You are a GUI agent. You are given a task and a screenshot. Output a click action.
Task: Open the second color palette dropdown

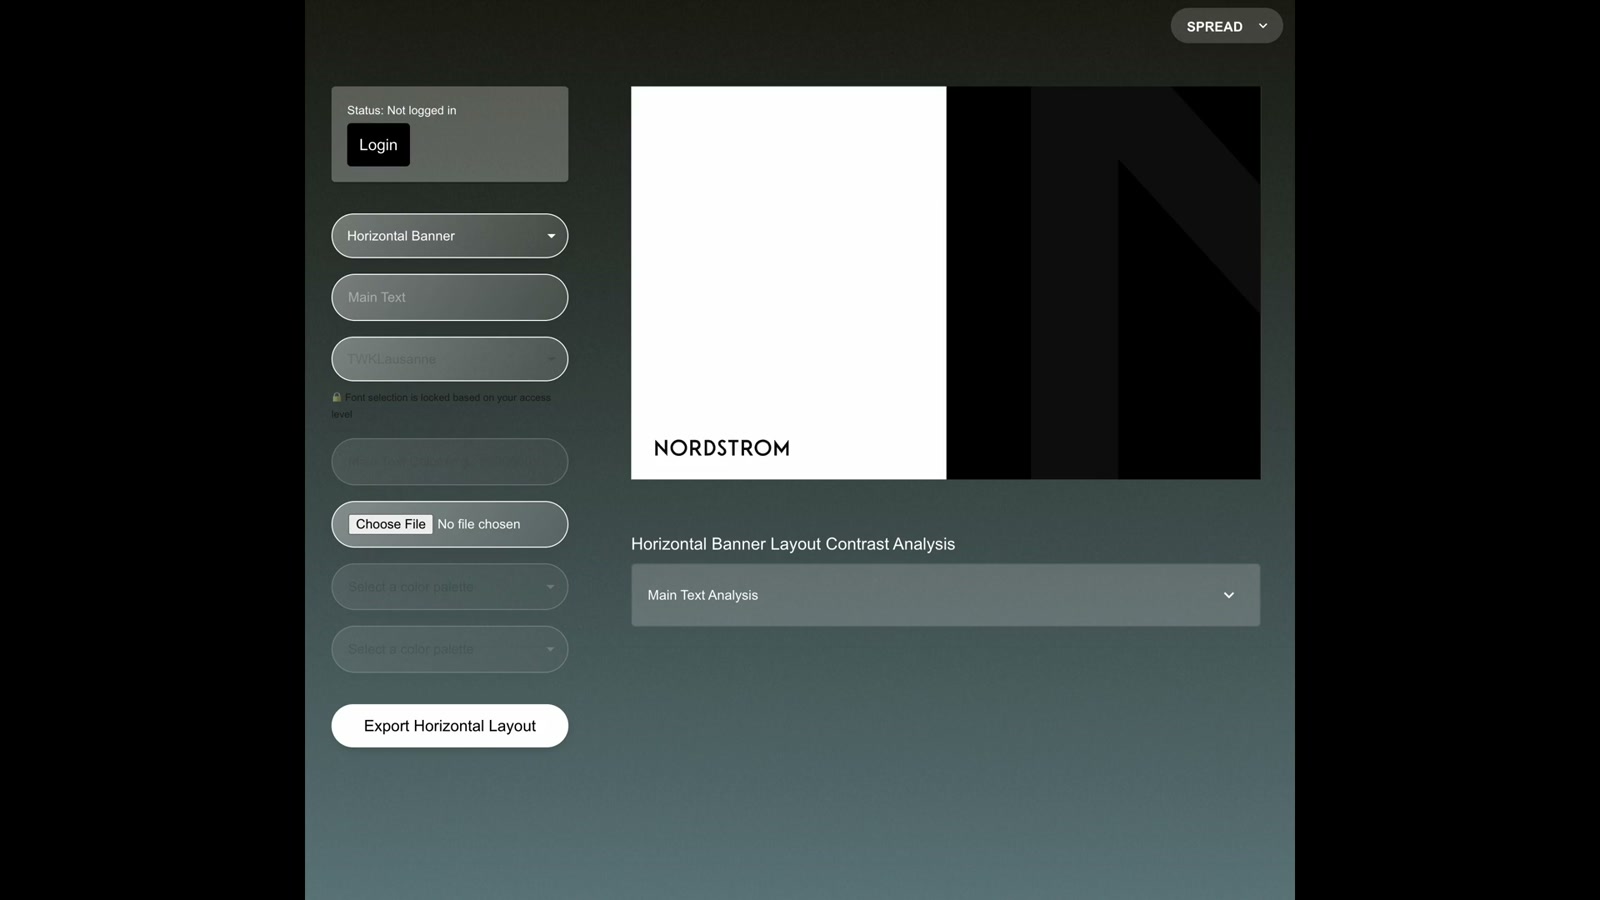click(450, 649)
